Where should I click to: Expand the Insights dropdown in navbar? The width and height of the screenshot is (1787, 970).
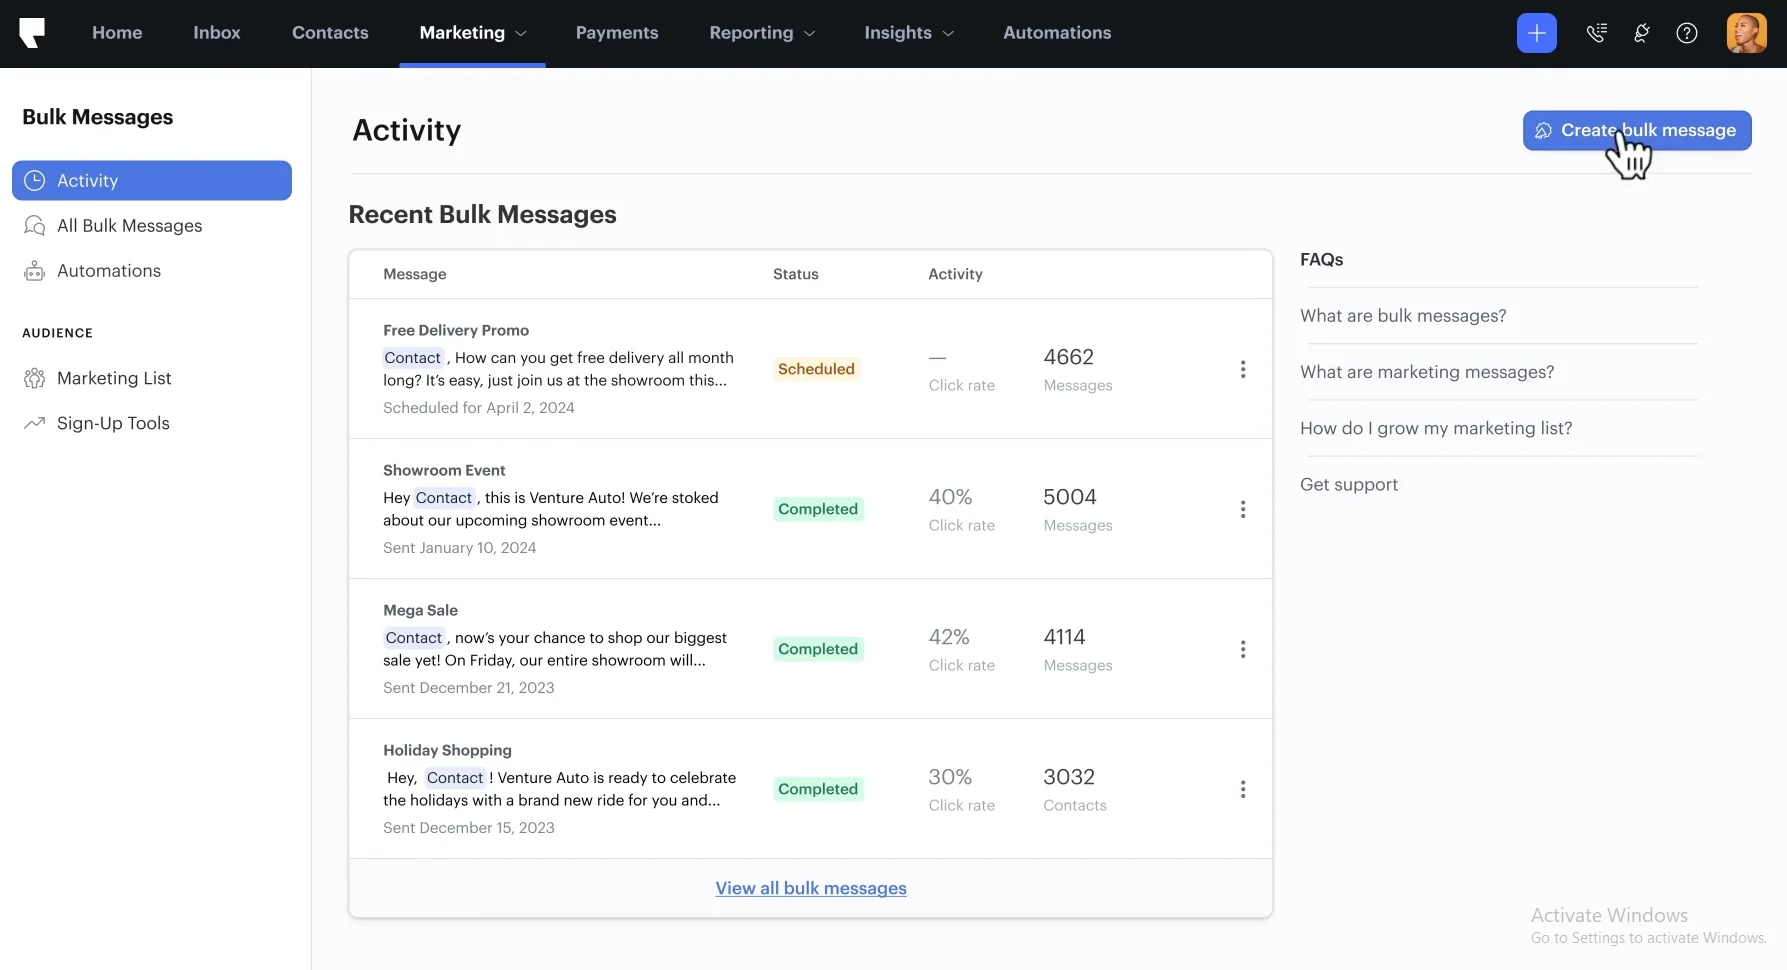(908, 33)
